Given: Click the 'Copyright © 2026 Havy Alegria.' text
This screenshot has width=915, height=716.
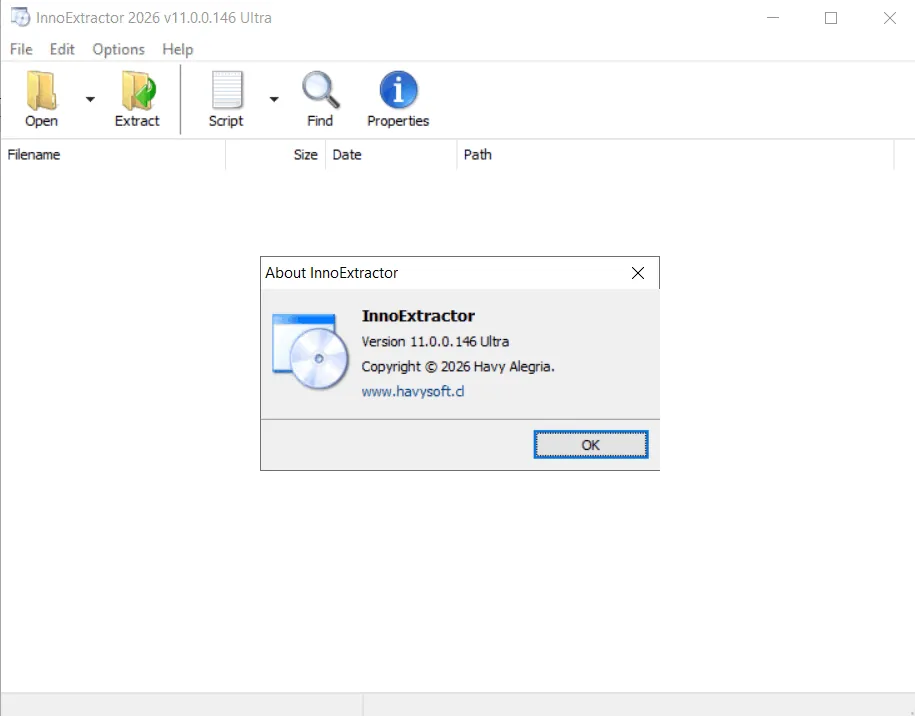Looking at the screenshot, I should point(458,366).
